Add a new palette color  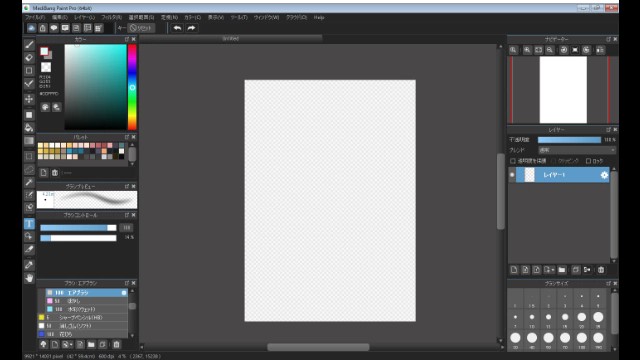point(44,173)
